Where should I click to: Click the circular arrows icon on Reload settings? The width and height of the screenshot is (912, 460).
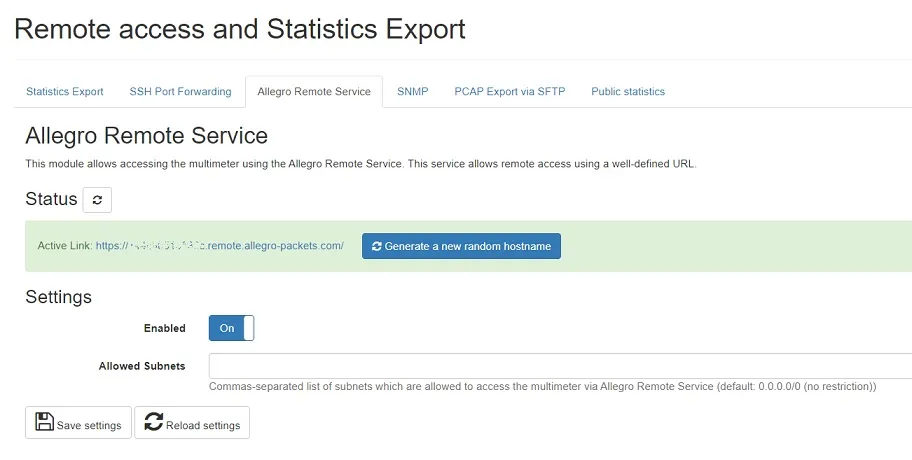pos(153,422)
